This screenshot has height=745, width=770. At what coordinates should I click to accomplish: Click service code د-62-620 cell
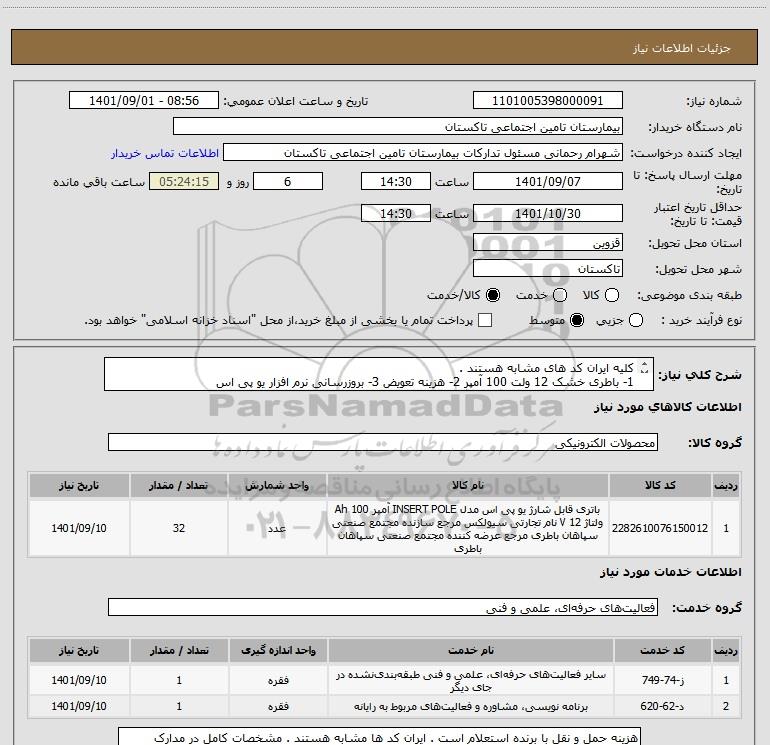662,706
